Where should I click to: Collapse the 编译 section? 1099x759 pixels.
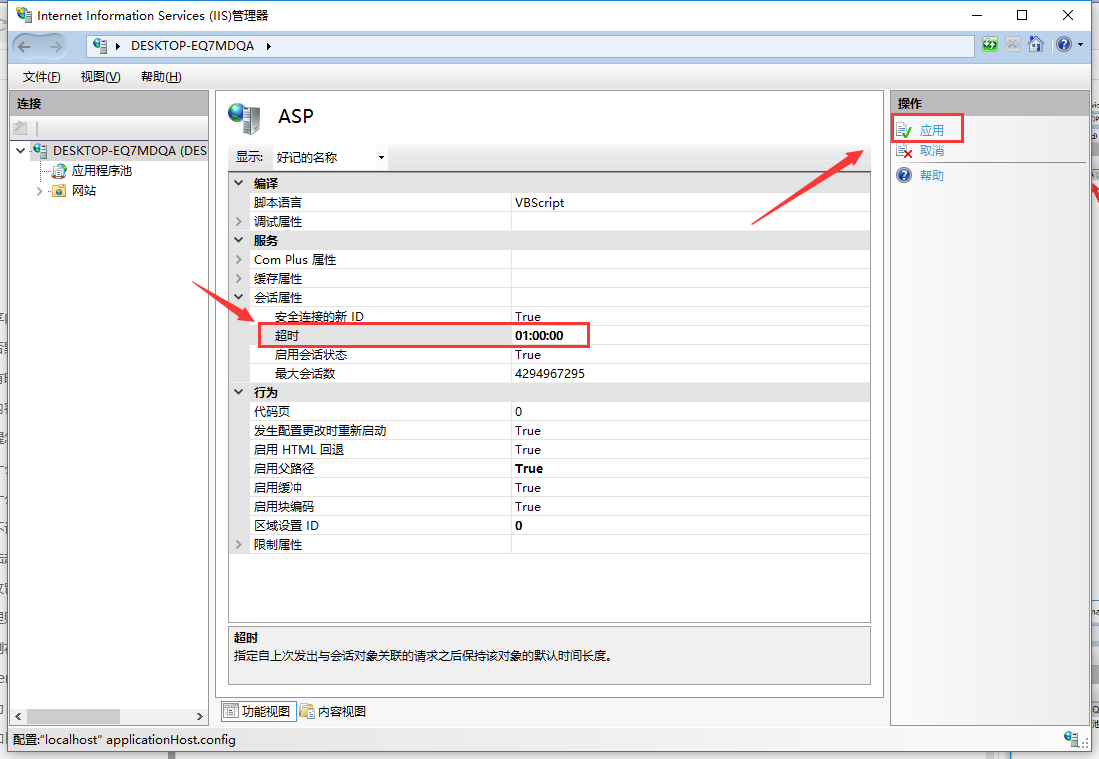239,184
